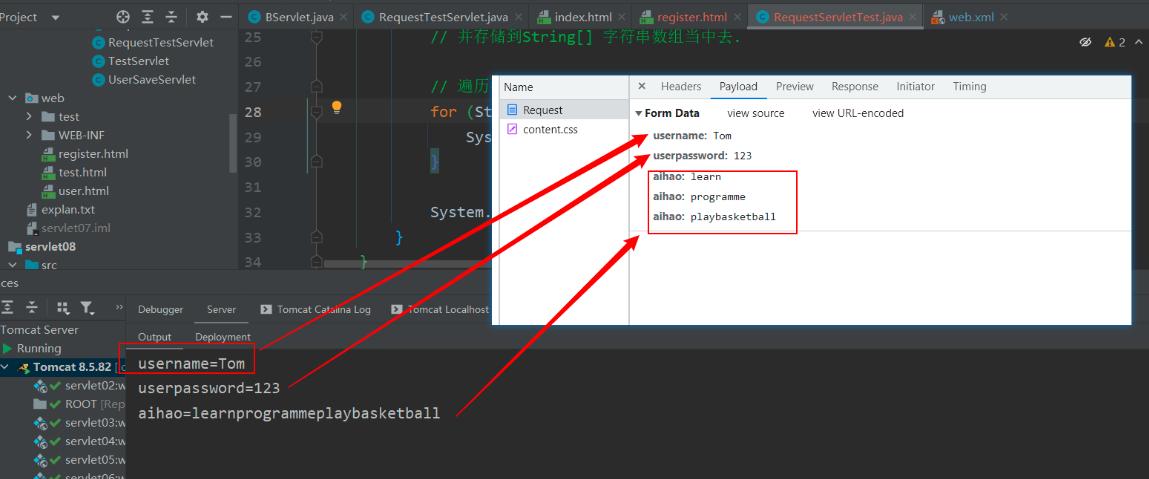
Task: Select content.css in network list
Action: (x=563, y=129)
